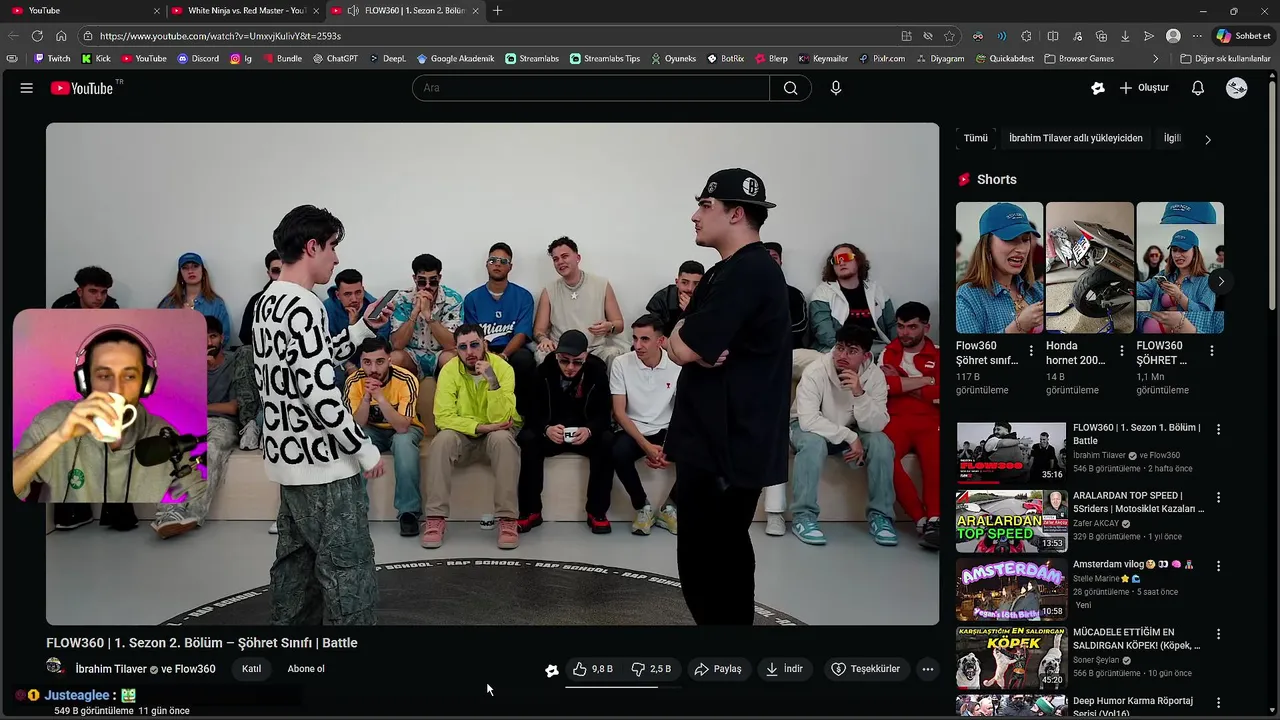Open the ARALARDAN TOP SPEED thumbnail
This screenshot has width=1280, height=720.
coord(1011,521)
